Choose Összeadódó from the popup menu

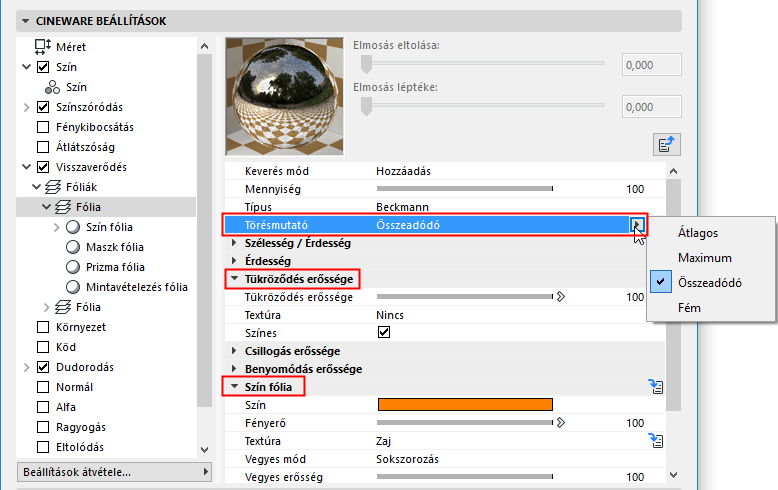[x=710, y=283]
